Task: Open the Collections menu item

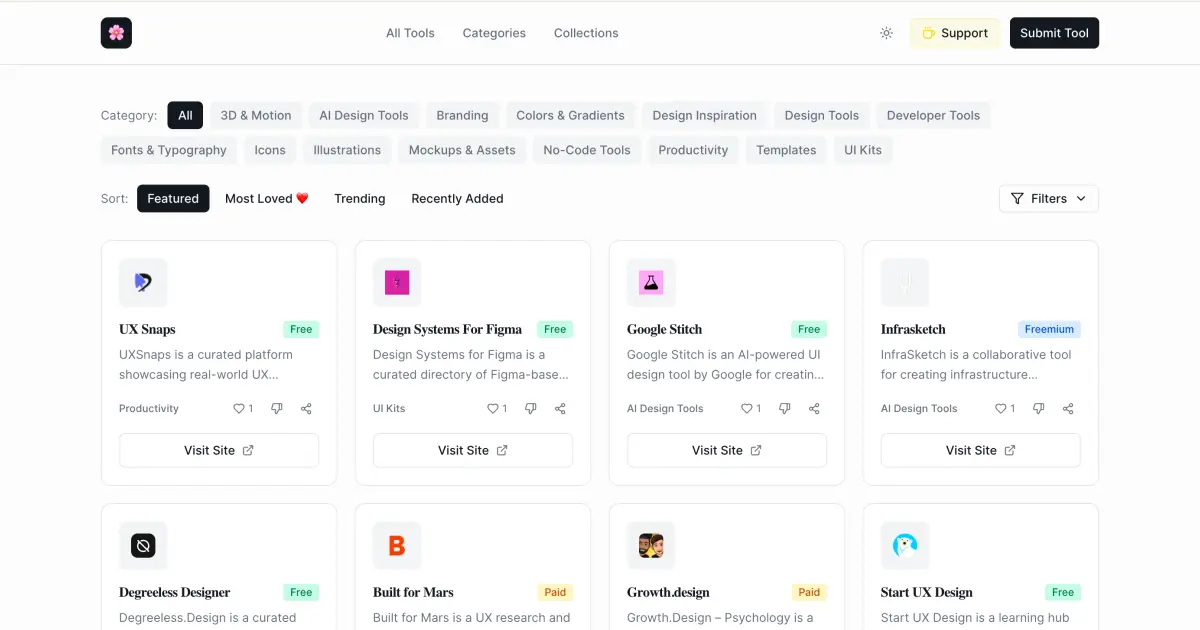Action: (586, 33)
